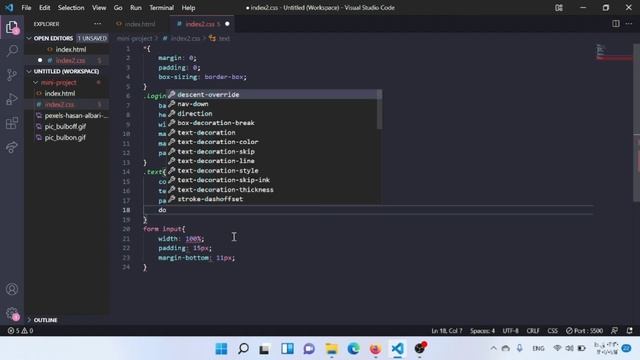The image size is (640, 360).
Task: Open Source Control view
Action: pos(12,75)
